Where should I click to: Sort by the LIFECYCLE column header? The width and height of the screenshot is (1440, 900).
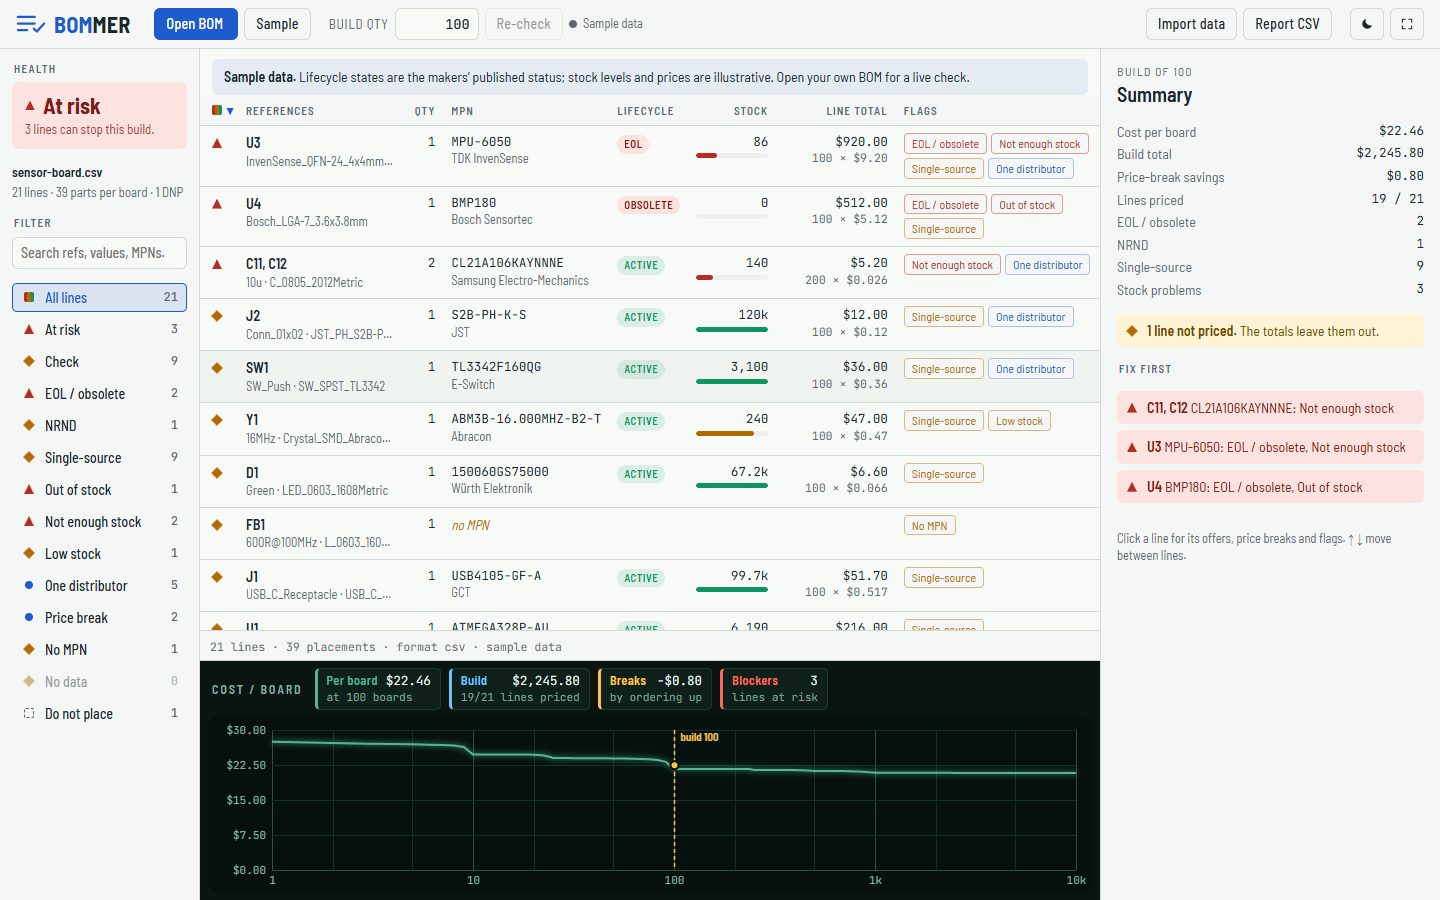pyautogui.click(x=645, y=111)
